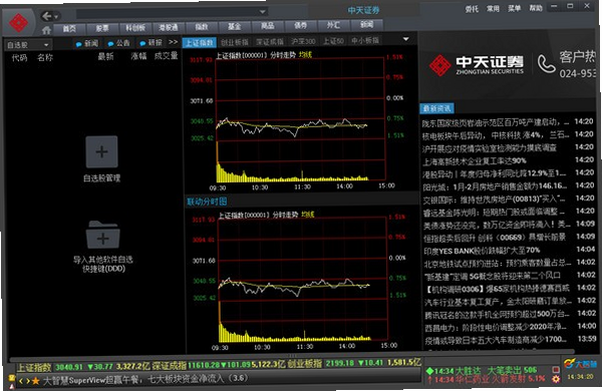The height and width of the screenshot is (391, 602).
Task: Select the 商品 tab
Action: (268, 26)
